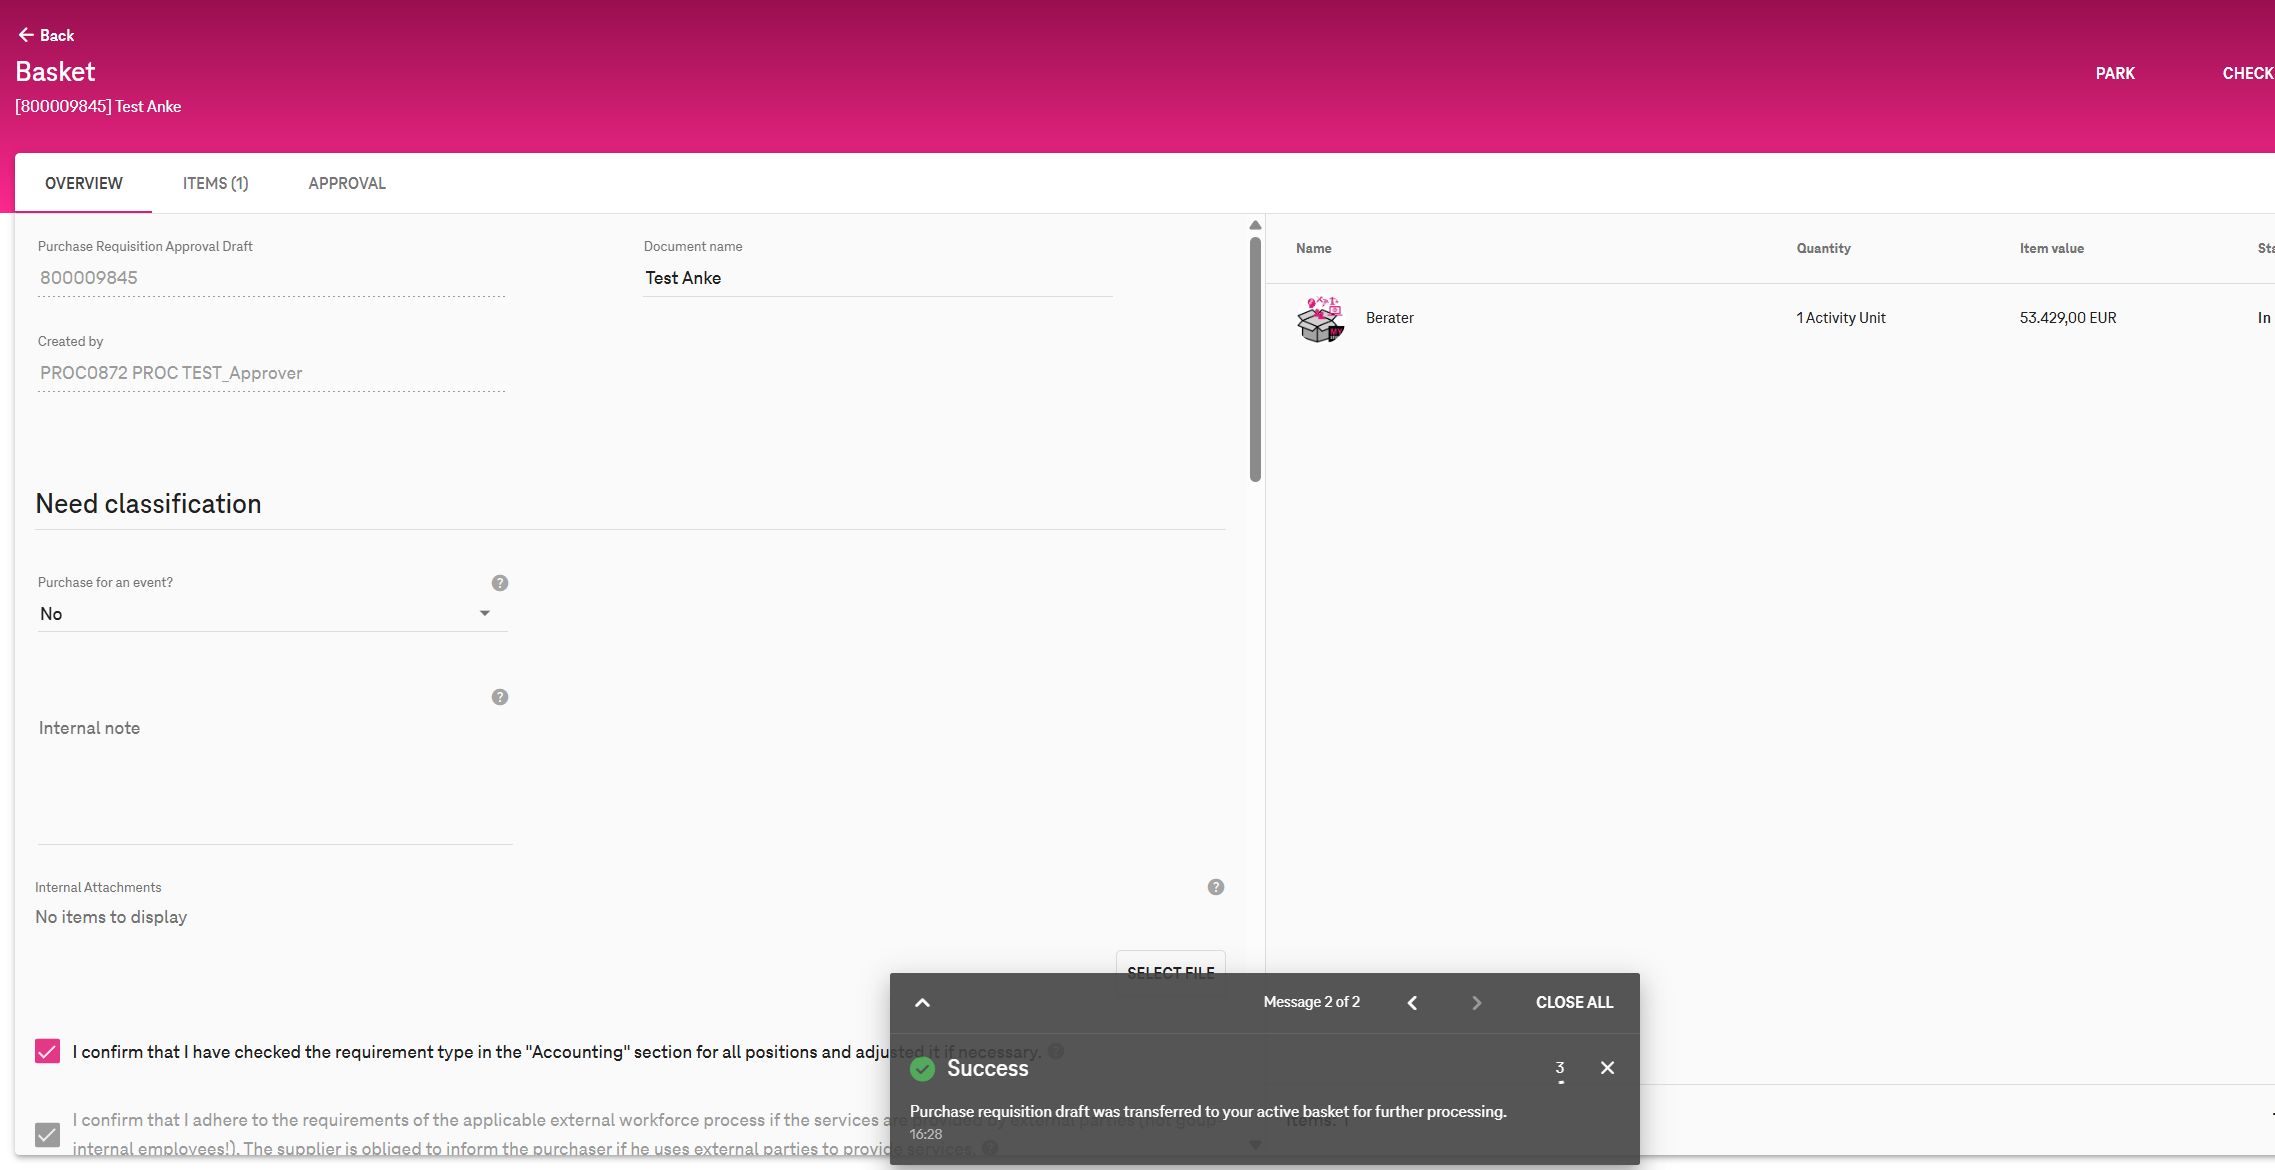Go to the next message
The height and width of the screenshot is (1170, 2275).
pos(1476,1002)
